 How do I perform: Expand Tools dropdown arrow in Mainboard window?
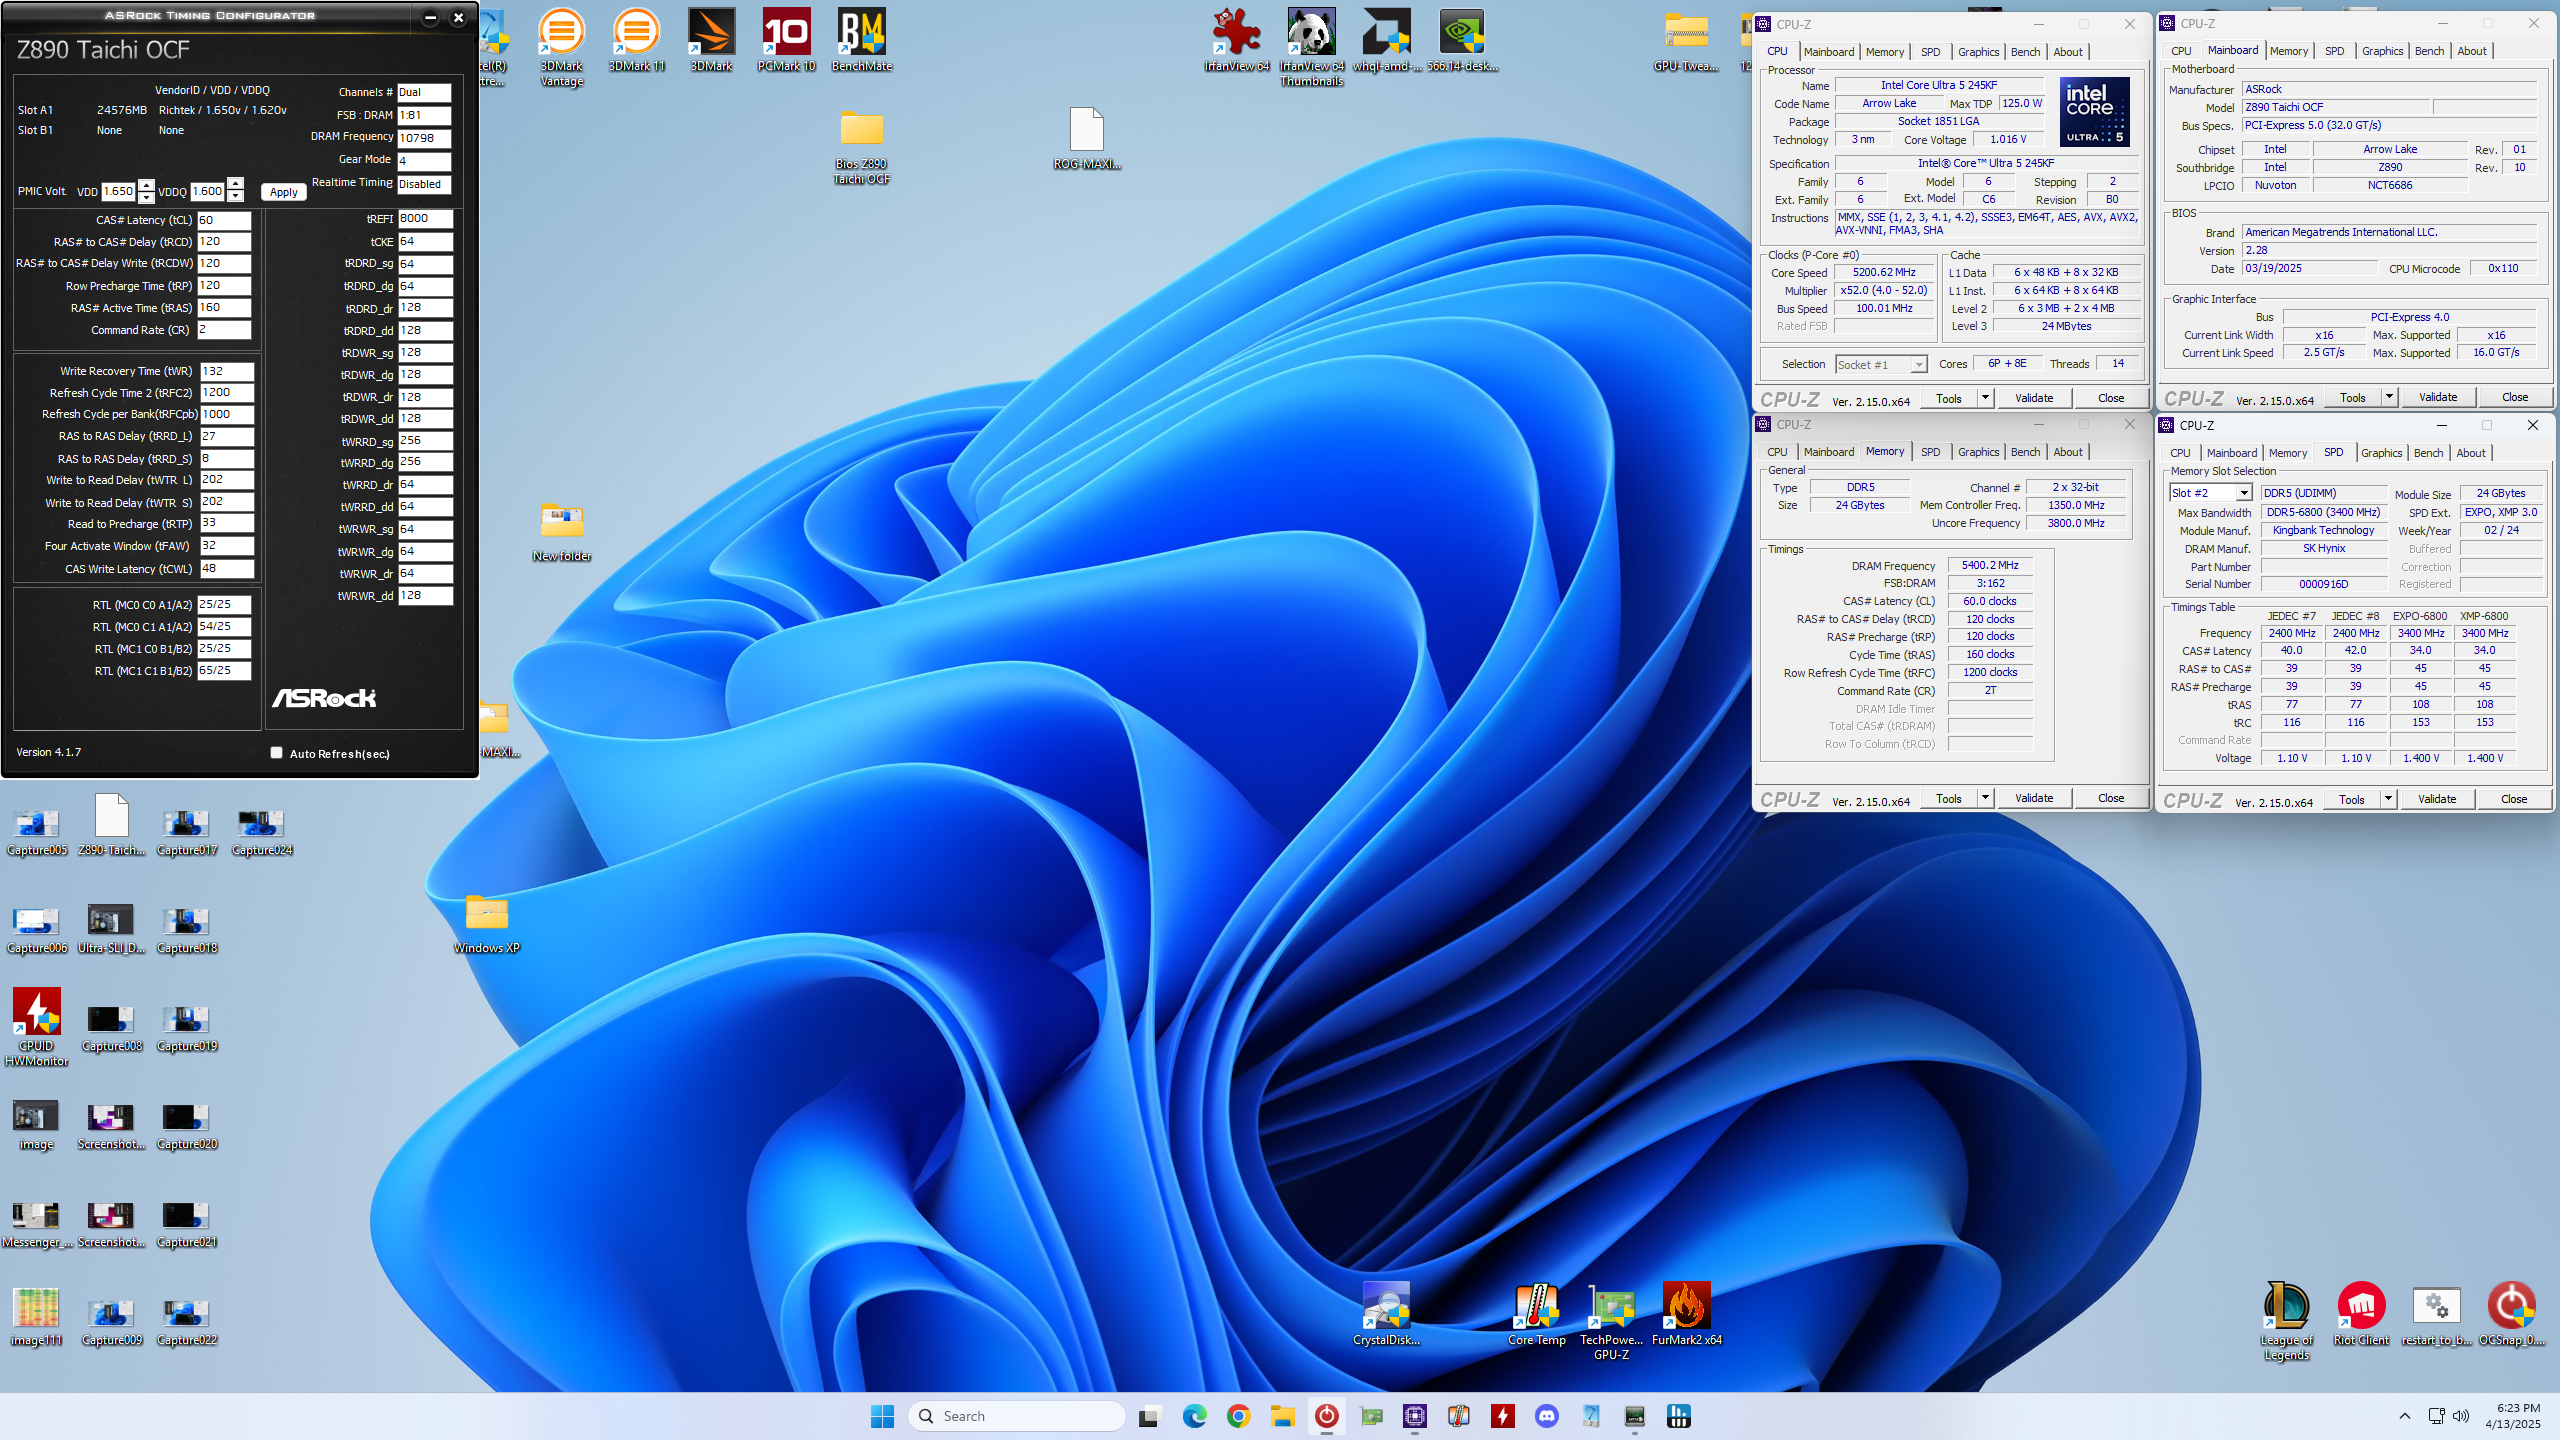pos(2390,397)
